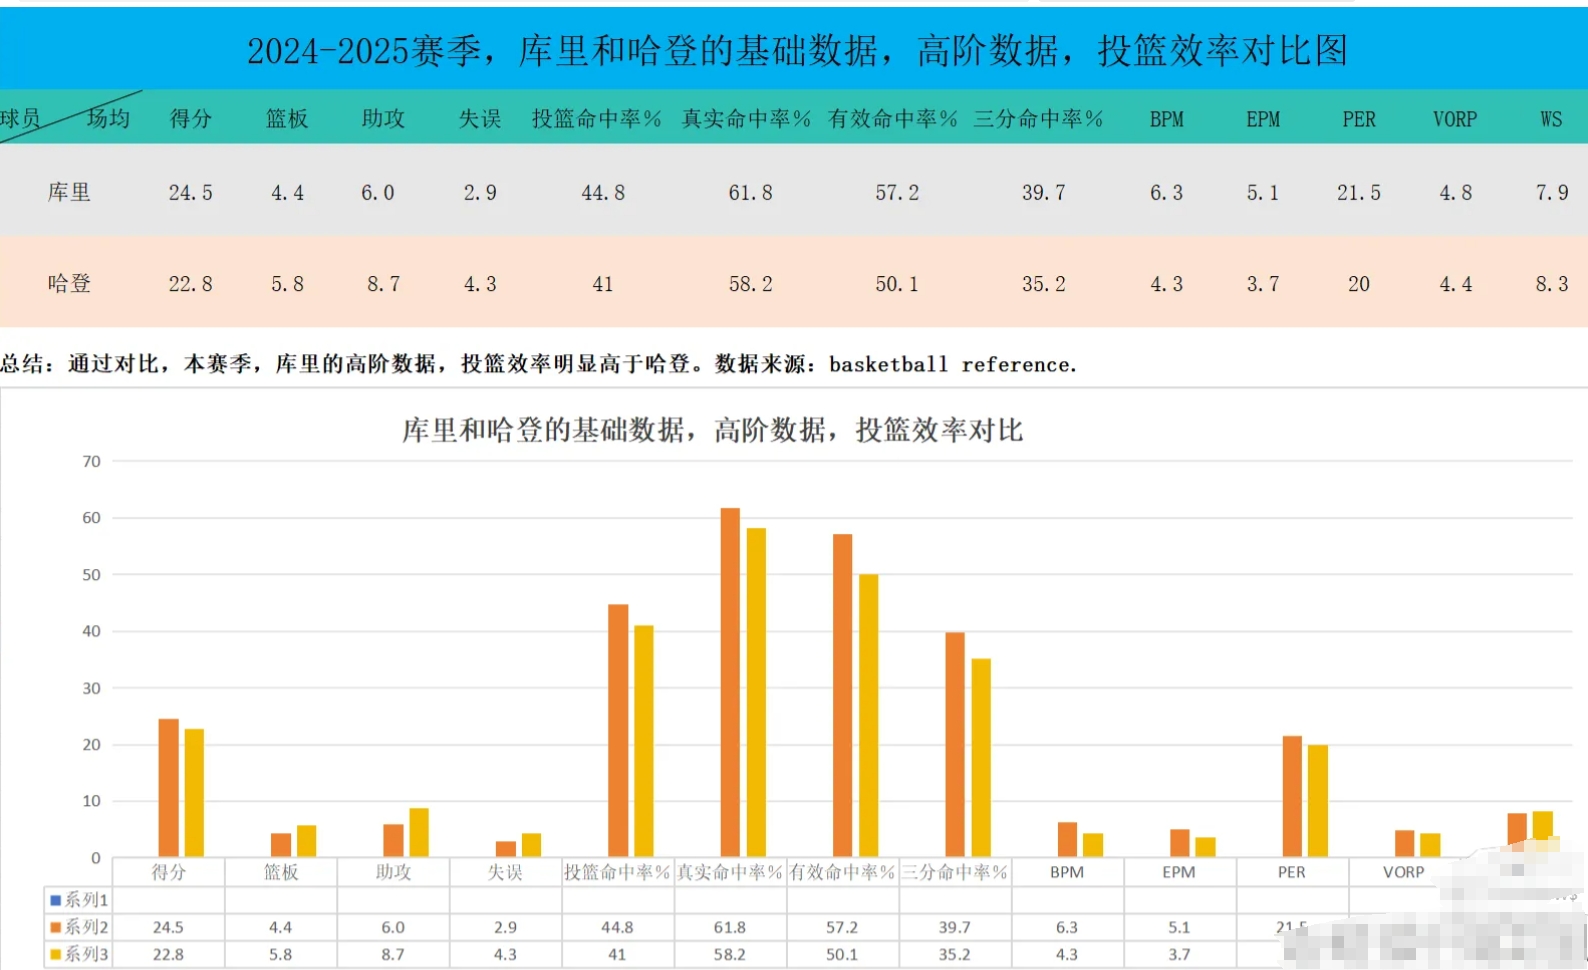Select the 'WS' header in the top table
The image size is (1588, 970).
(1551, 119)
